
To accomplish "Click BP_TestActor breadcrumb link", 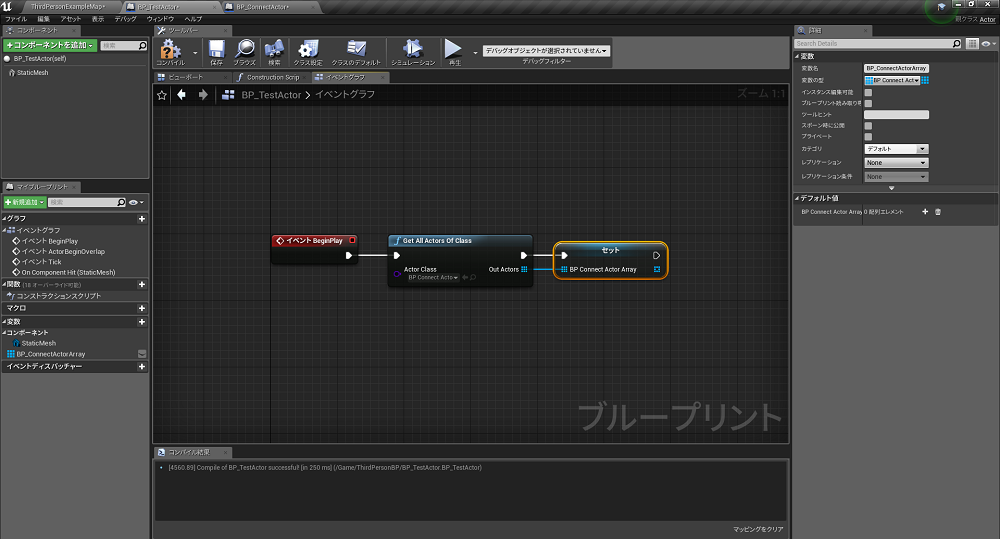I will pos(271,94).
